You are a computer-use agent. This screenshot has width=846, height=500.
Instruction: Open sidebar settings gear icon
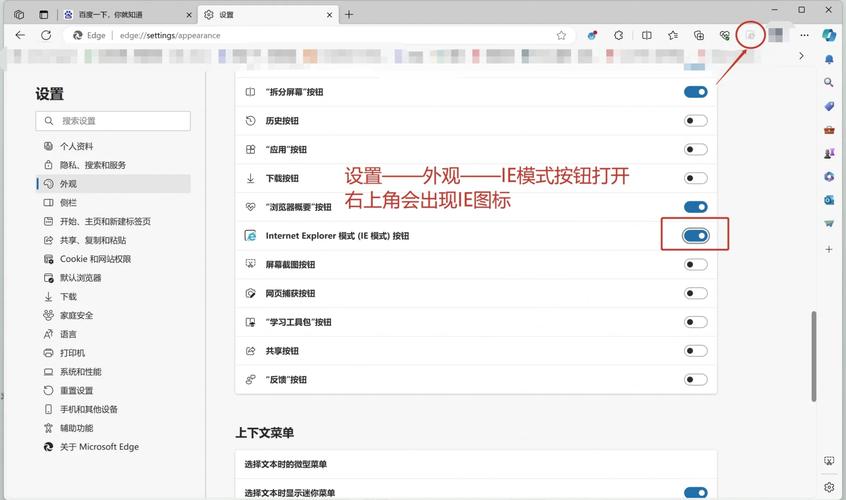[x=829, y=487]
